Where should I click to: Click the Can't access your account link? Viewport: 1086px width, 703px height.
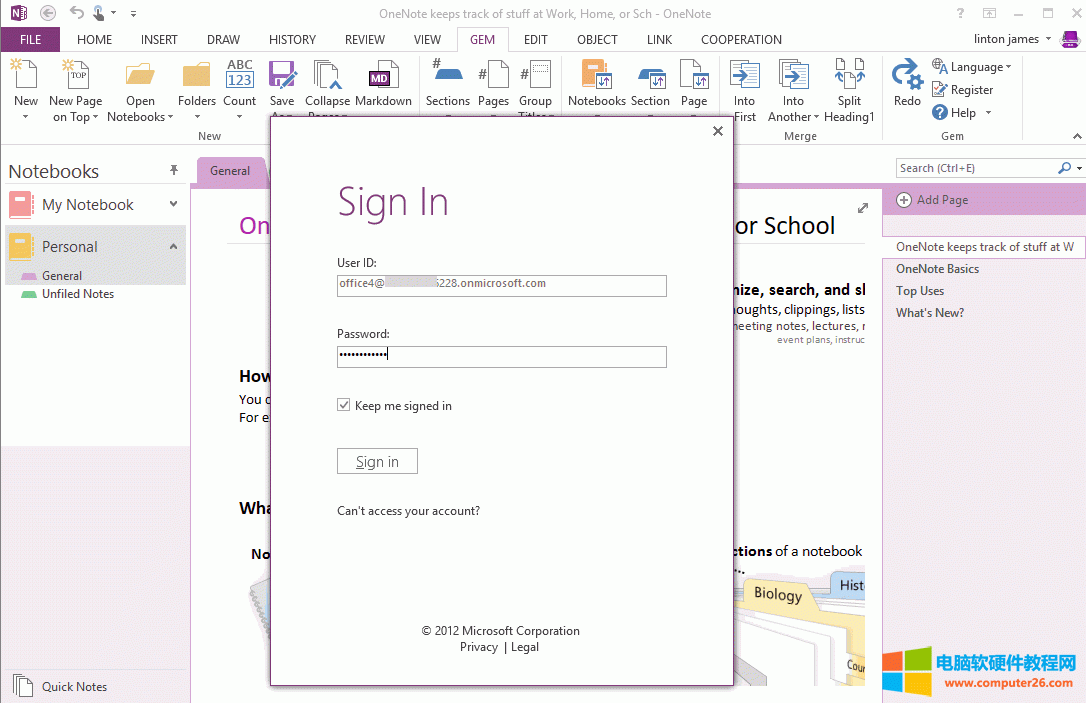tap(408, 510)
